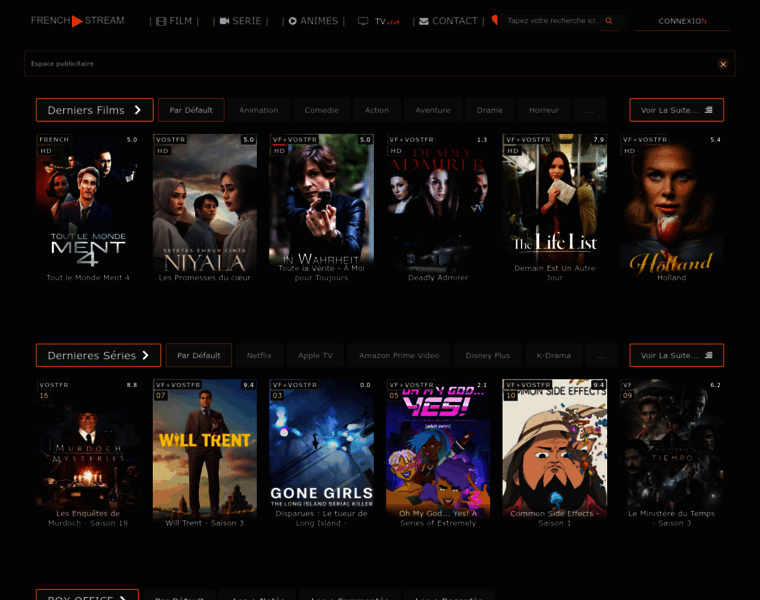Select the Horreur film filter
The height and width of the screenshot is (600, 760).
(544, 110)
